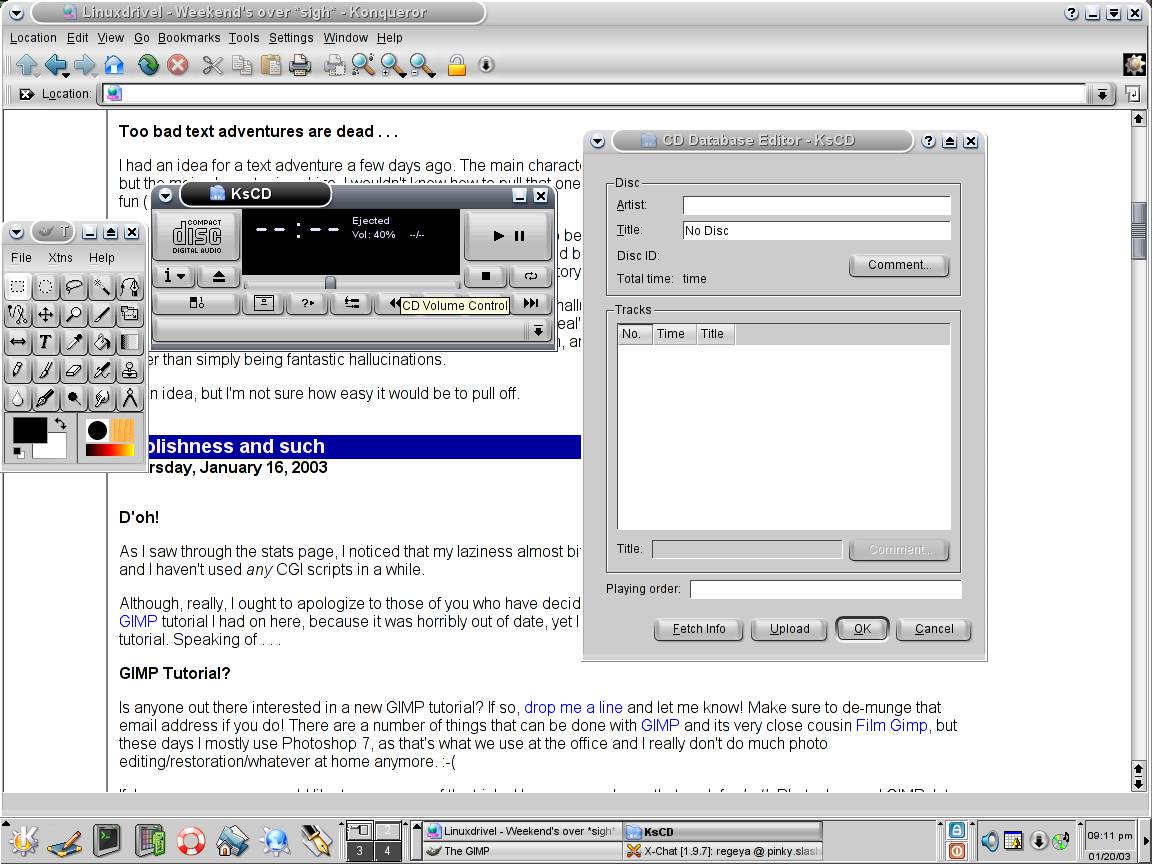Expand the Konqueror location bar history dropdown
This screenshot has height=864, width=1152.
[x=1102, y=94]
